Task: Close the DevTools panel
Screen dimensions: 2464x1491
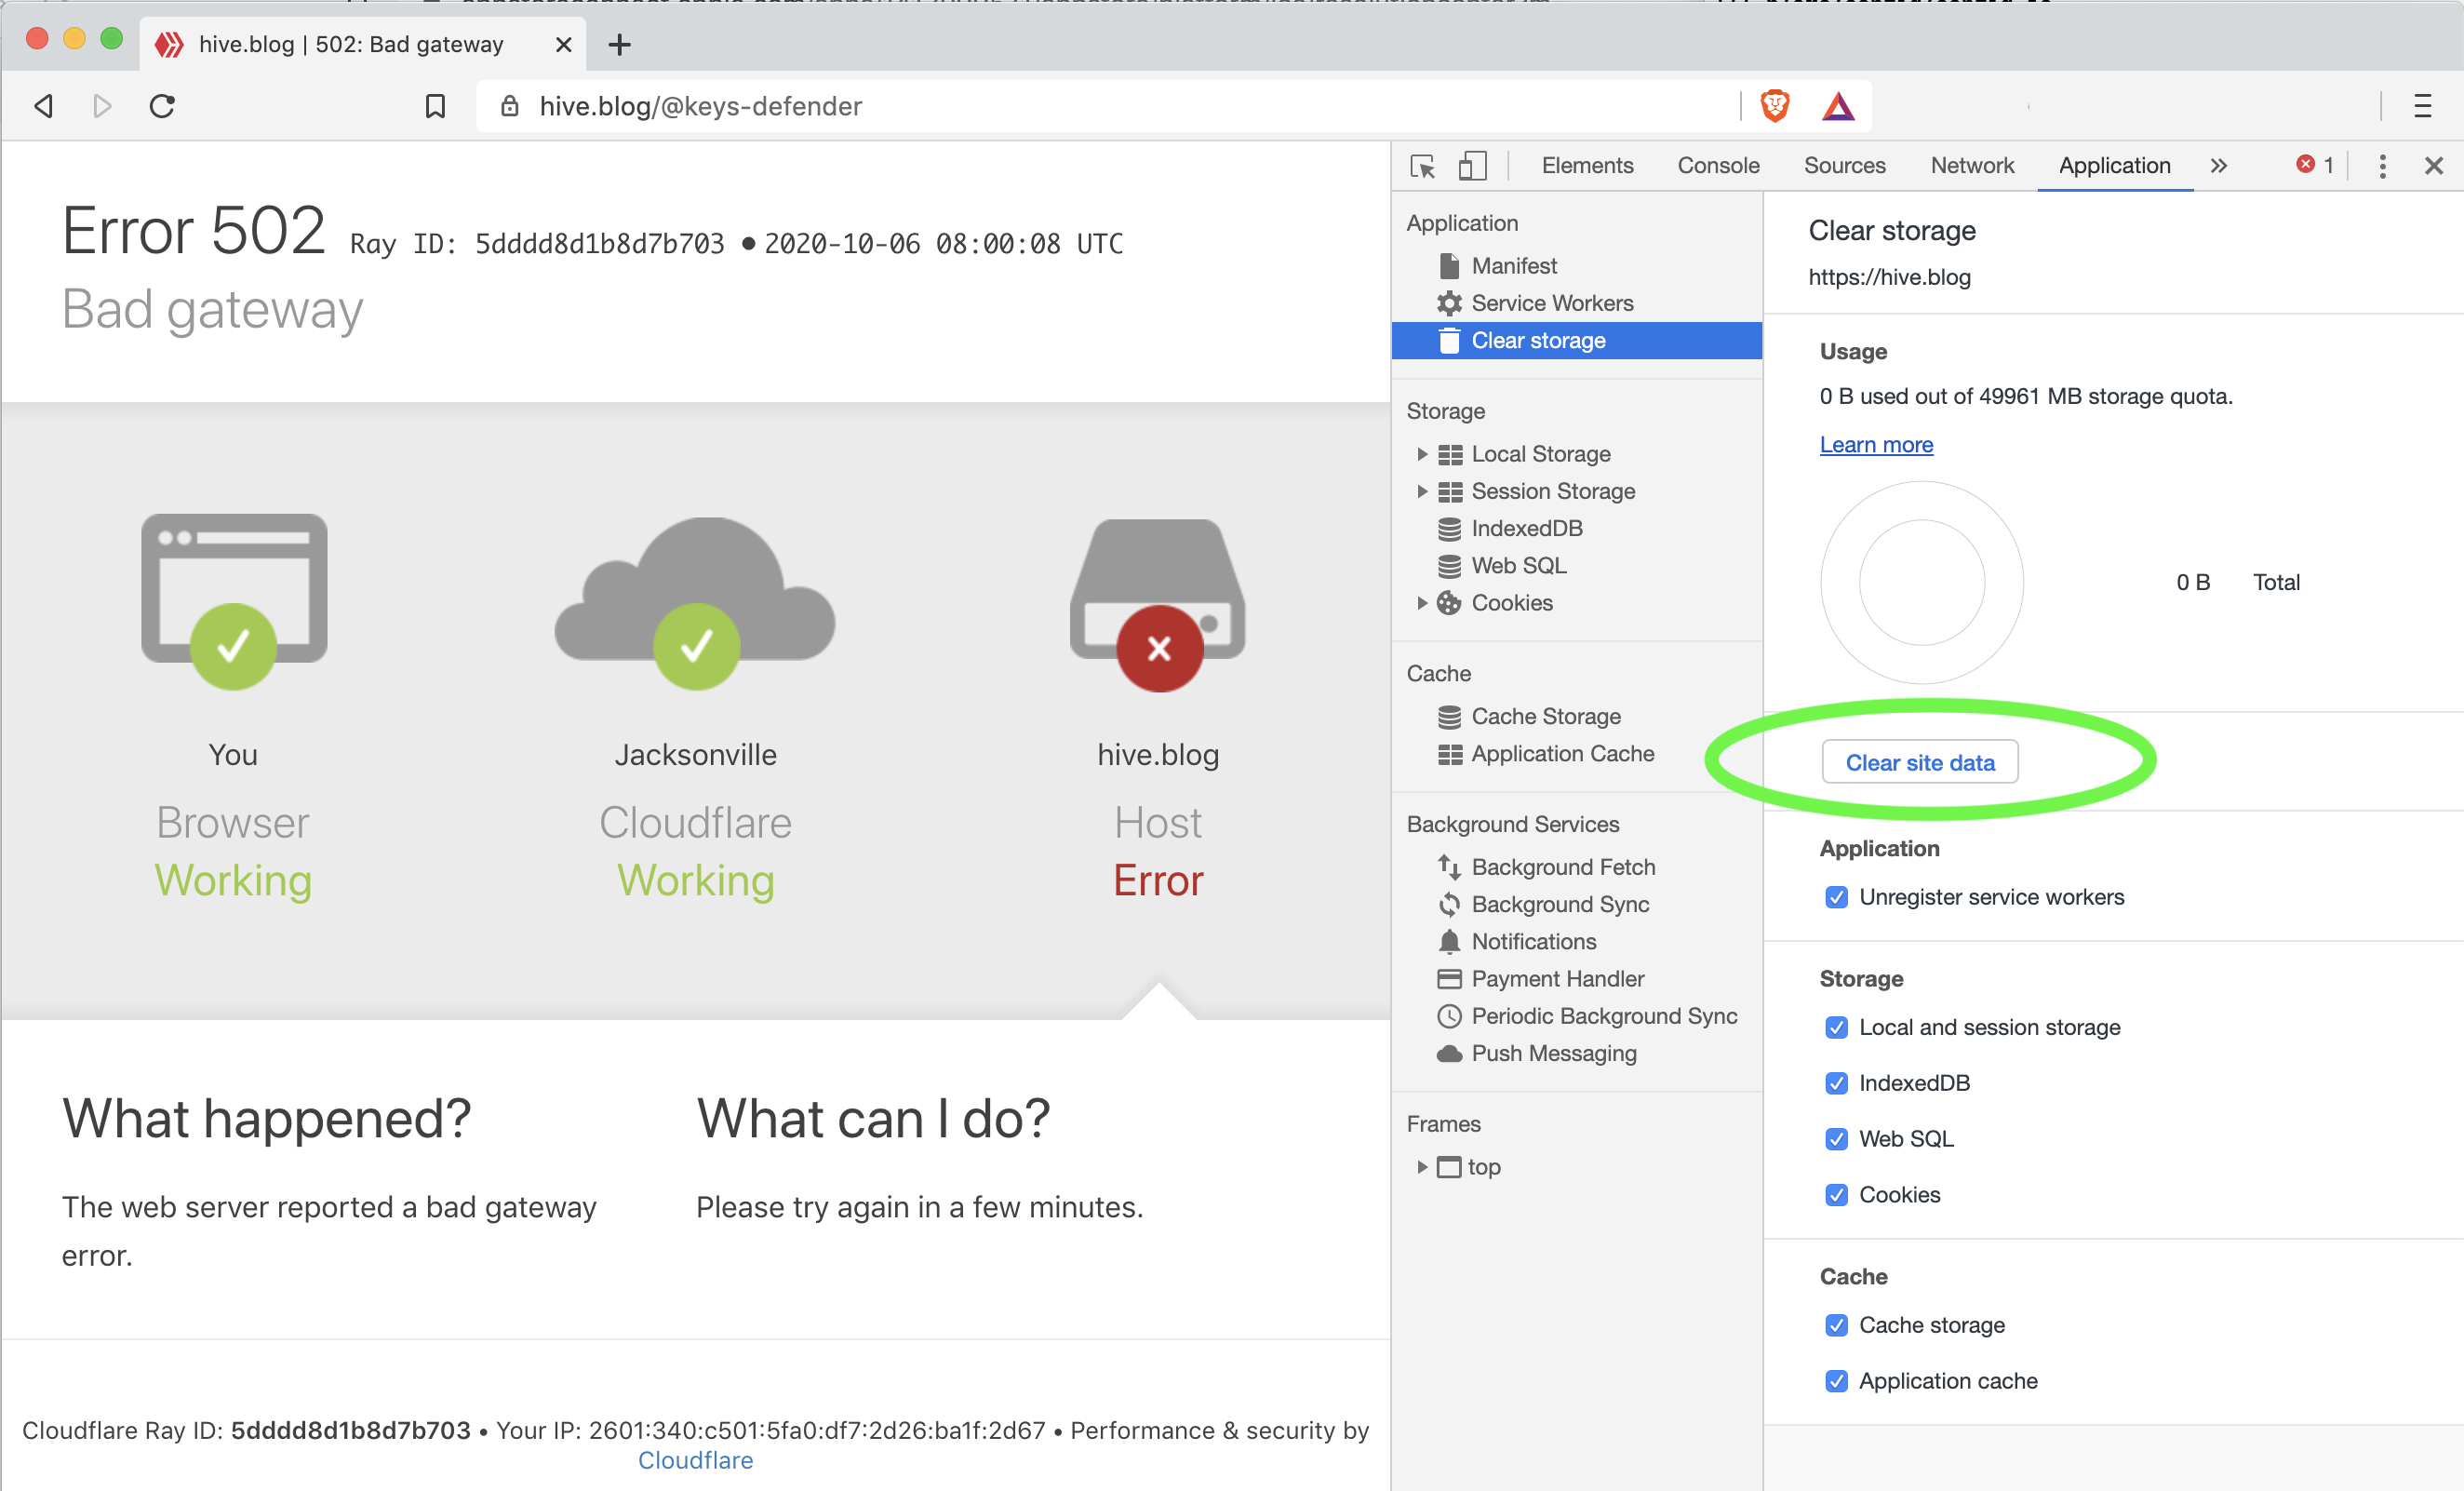Action: pyautogui.click(x=2434, y=166)
